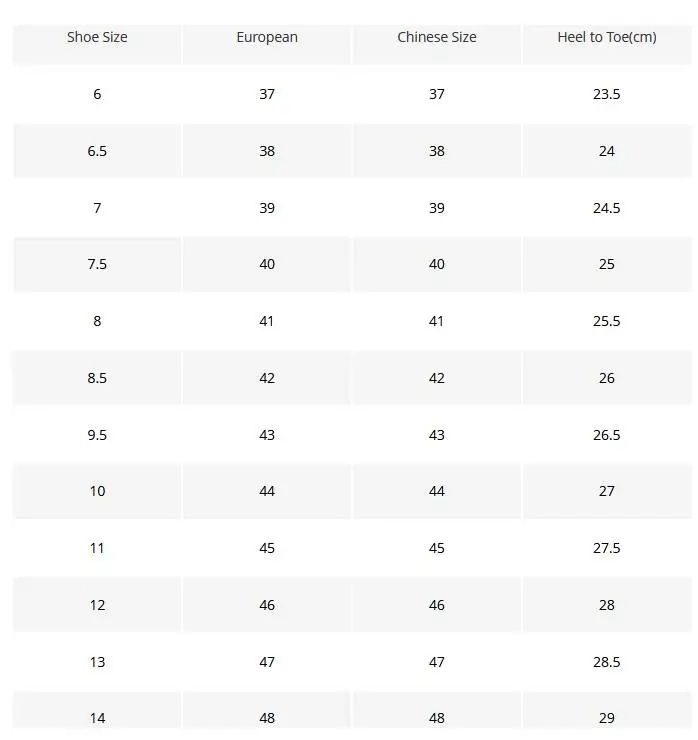The height and width of the screenshot is (740, 698).
Task: Click shoe size 8.5 cell
Action: [x=97, y=378]
